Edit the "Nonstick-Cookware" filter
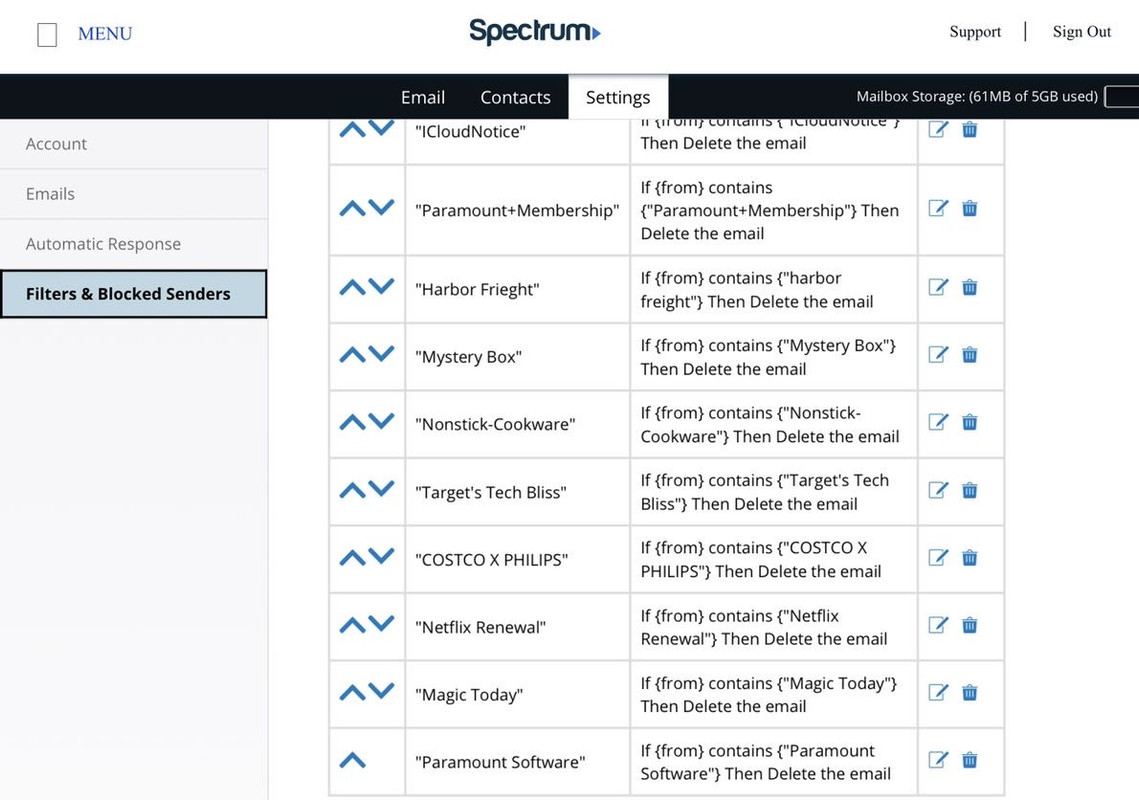1139x800 pixels. [938, 422]
